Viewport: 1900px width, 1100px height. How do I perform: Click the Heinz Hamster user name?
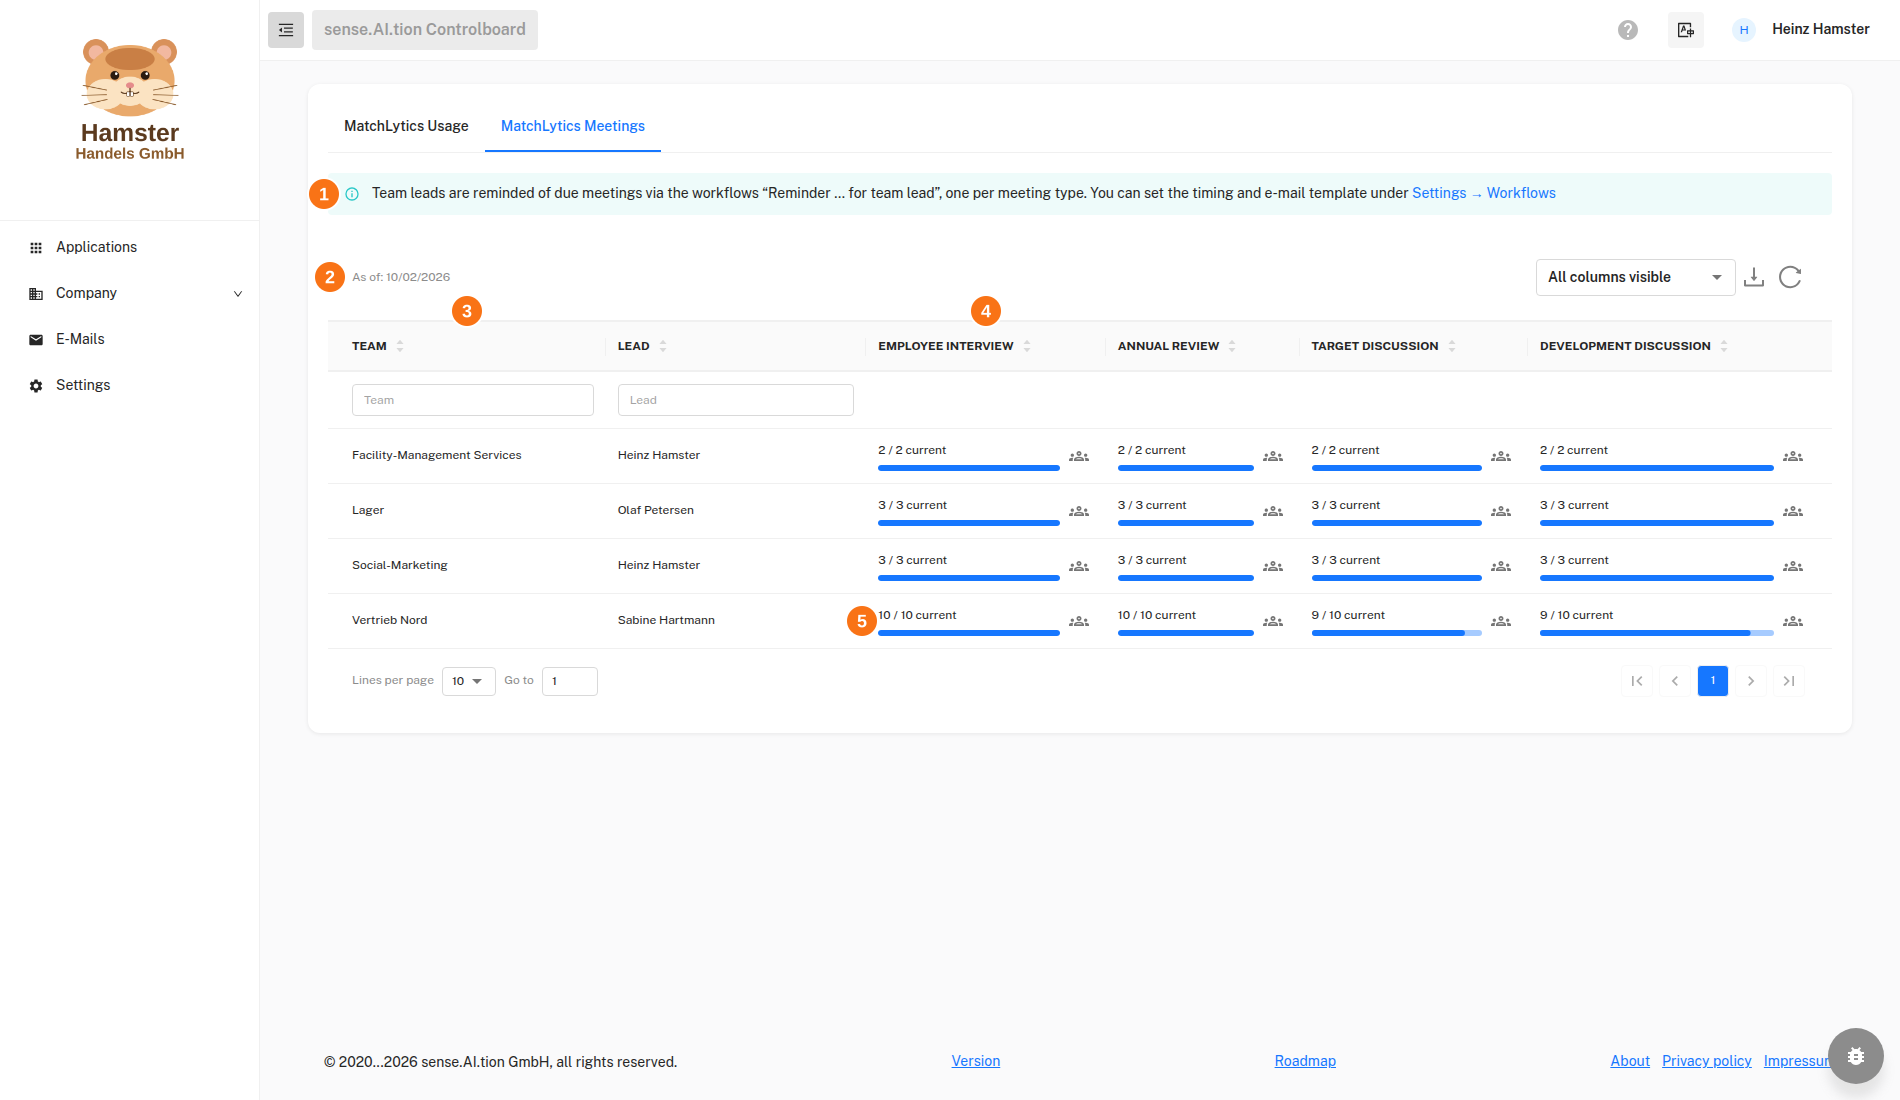[1821, 29]
